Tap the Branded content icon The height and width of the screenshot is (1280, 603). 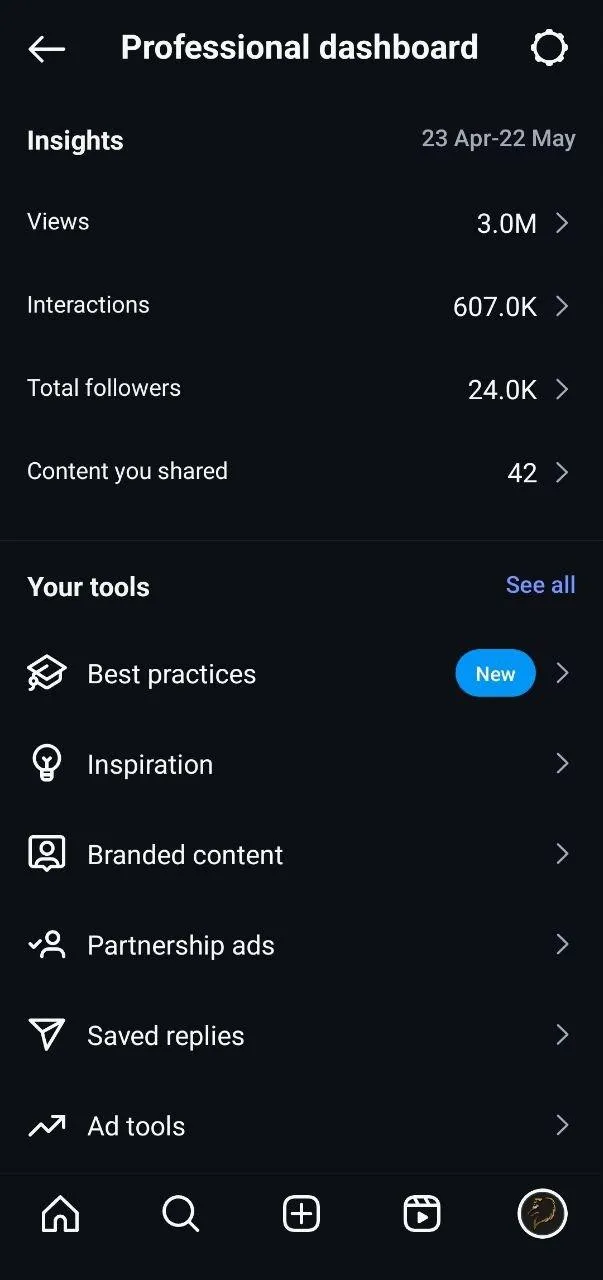(x=47, y=854)
